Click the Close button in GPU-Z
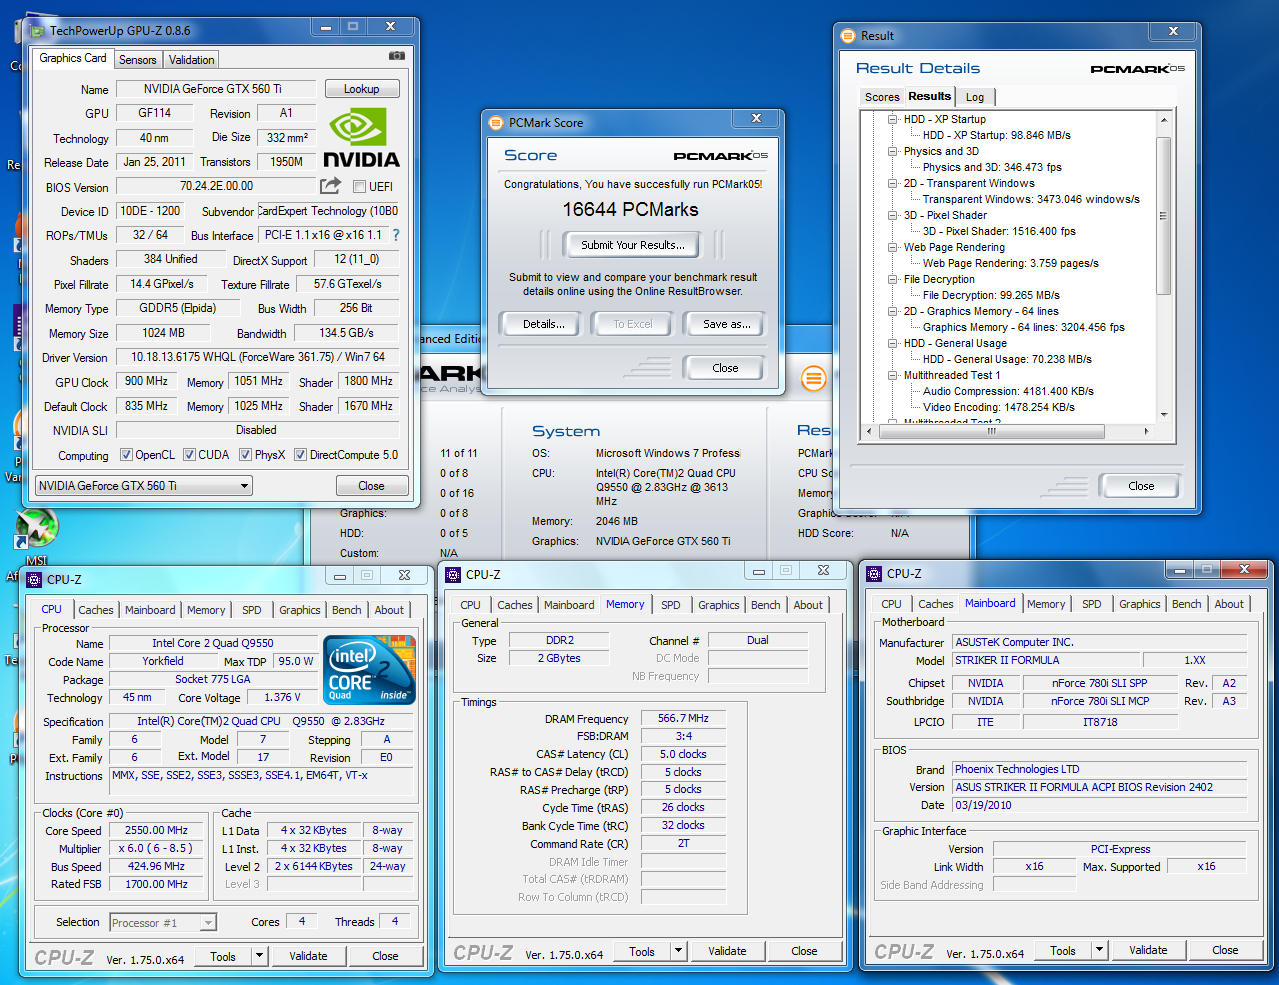Screen dimensions: 1279x985 pyautogui.click(x=371, y=486)
